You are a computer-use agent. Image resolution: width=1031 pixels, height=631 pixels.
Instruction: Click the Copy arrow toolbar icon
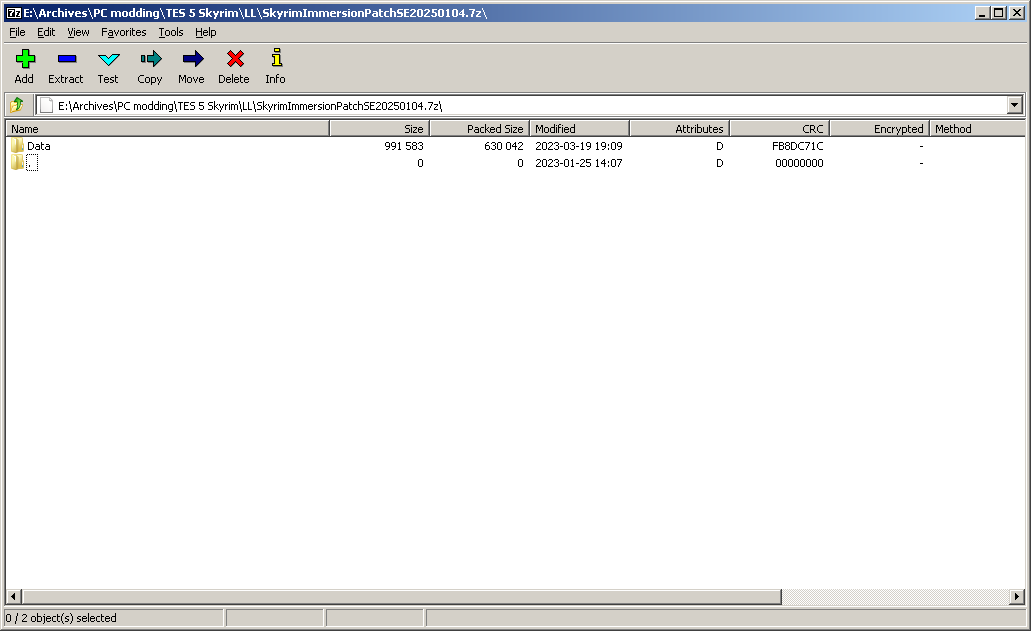[x=151, y=59]
